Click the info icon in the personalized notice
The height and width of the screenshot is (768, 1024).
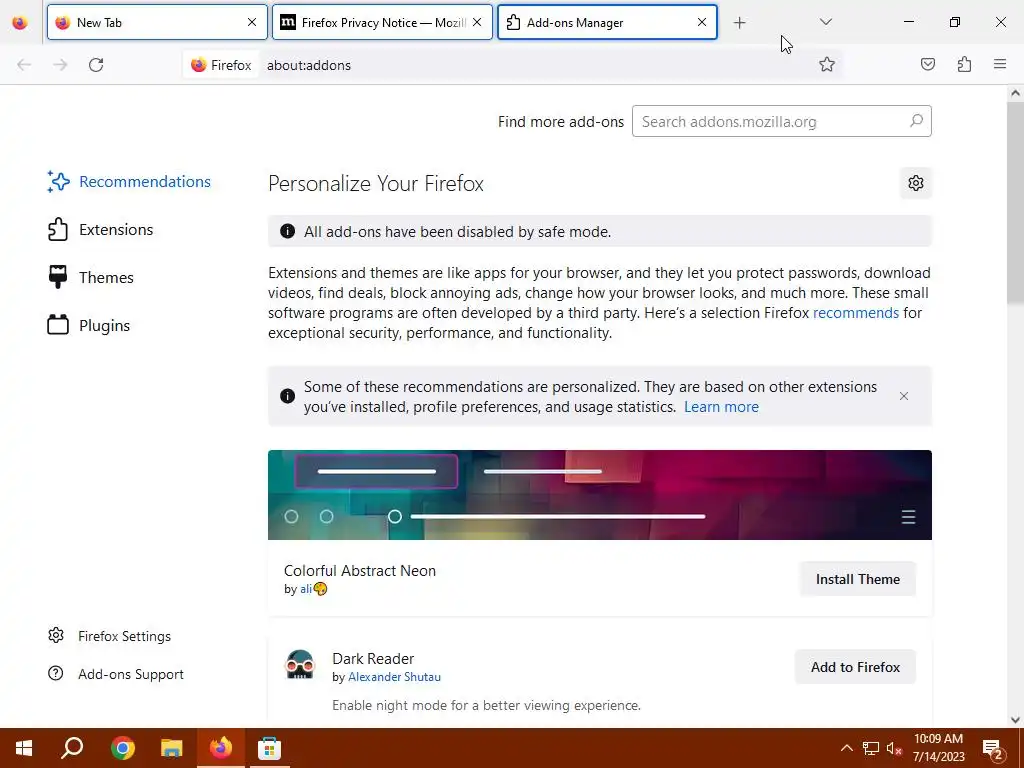(x=287, y=396)
